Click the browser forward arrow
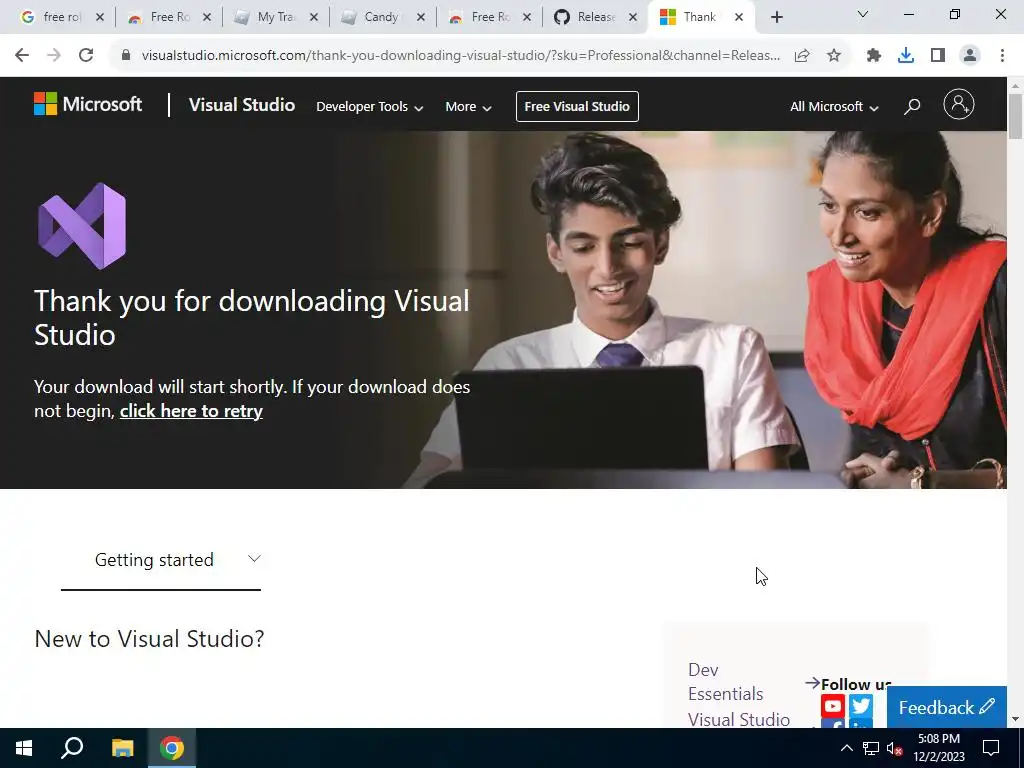 point(54,56)
